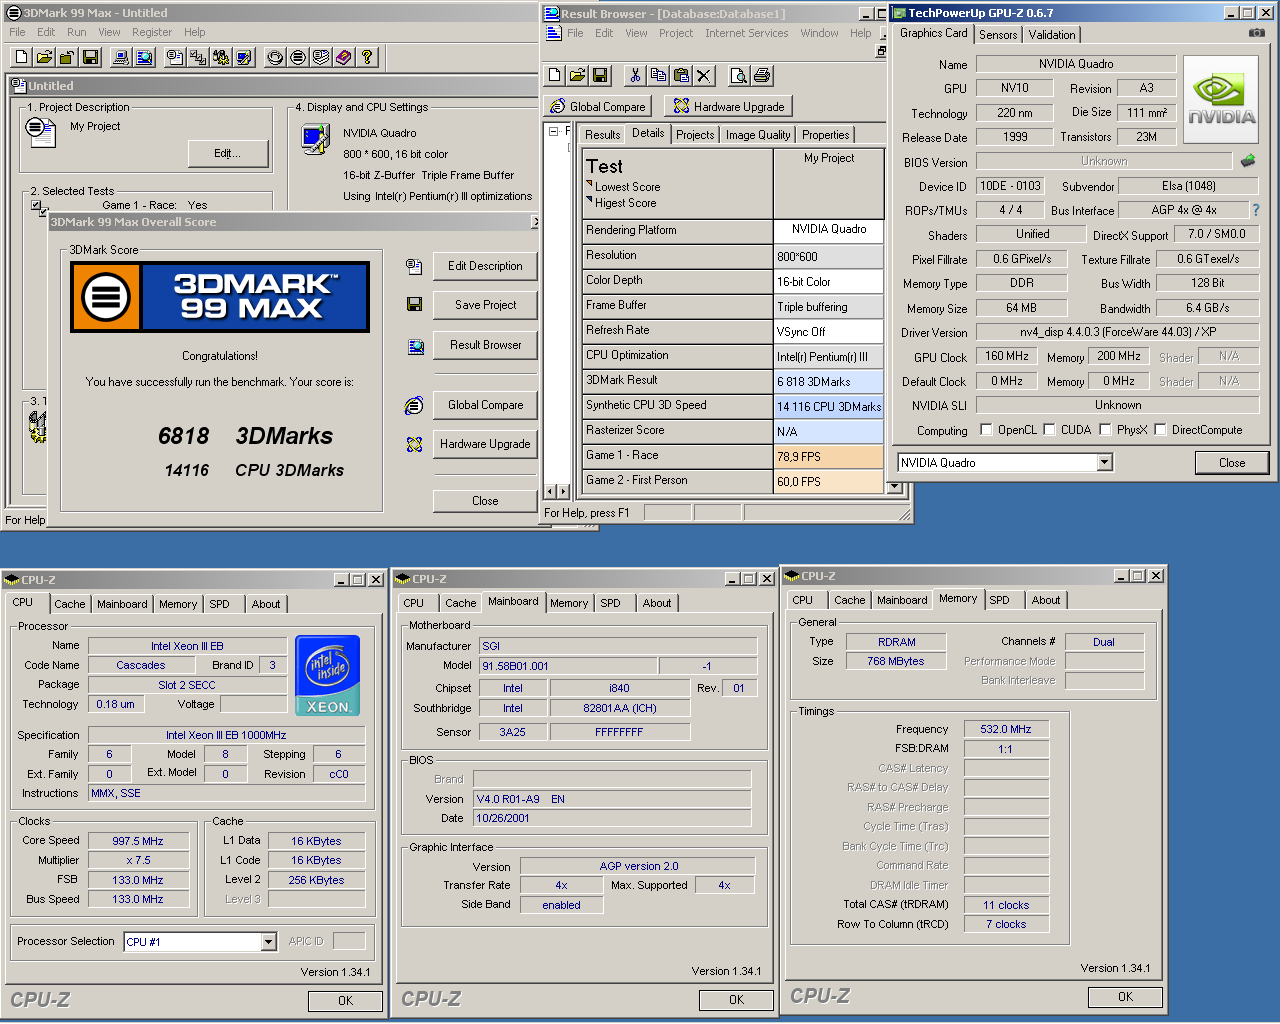The image size is (1280, 1024).
Task: Toggle the OpenCL checkbox in GPU-Z
Action: [x=986, y=429]
